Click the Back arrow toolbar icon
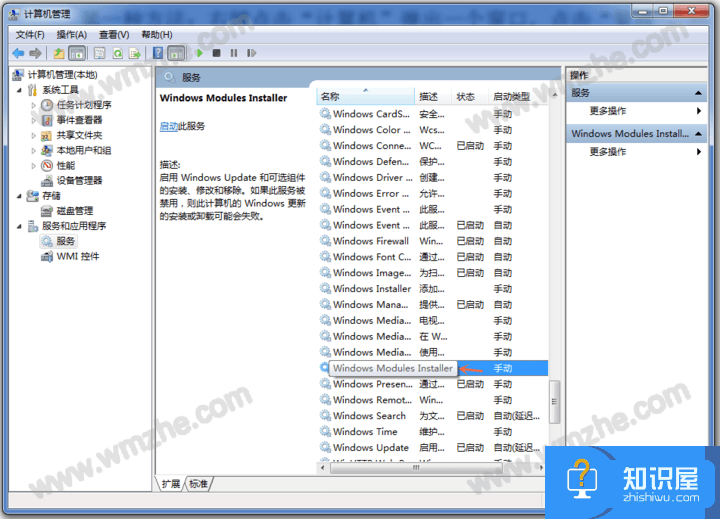The width and height of the screenshot is (720, 519). [18, 53]
